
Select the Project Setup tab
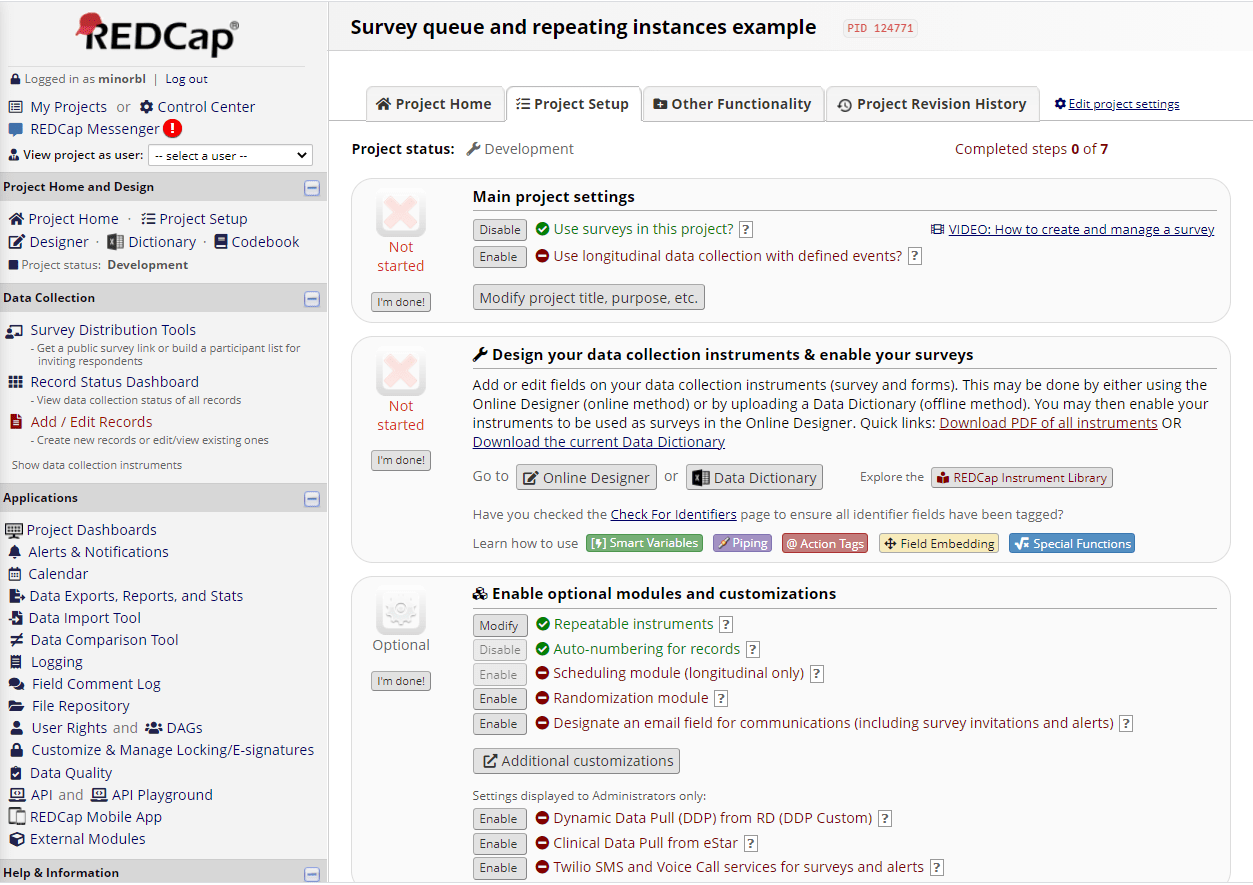pyautogui.click(x=573, y=104)
